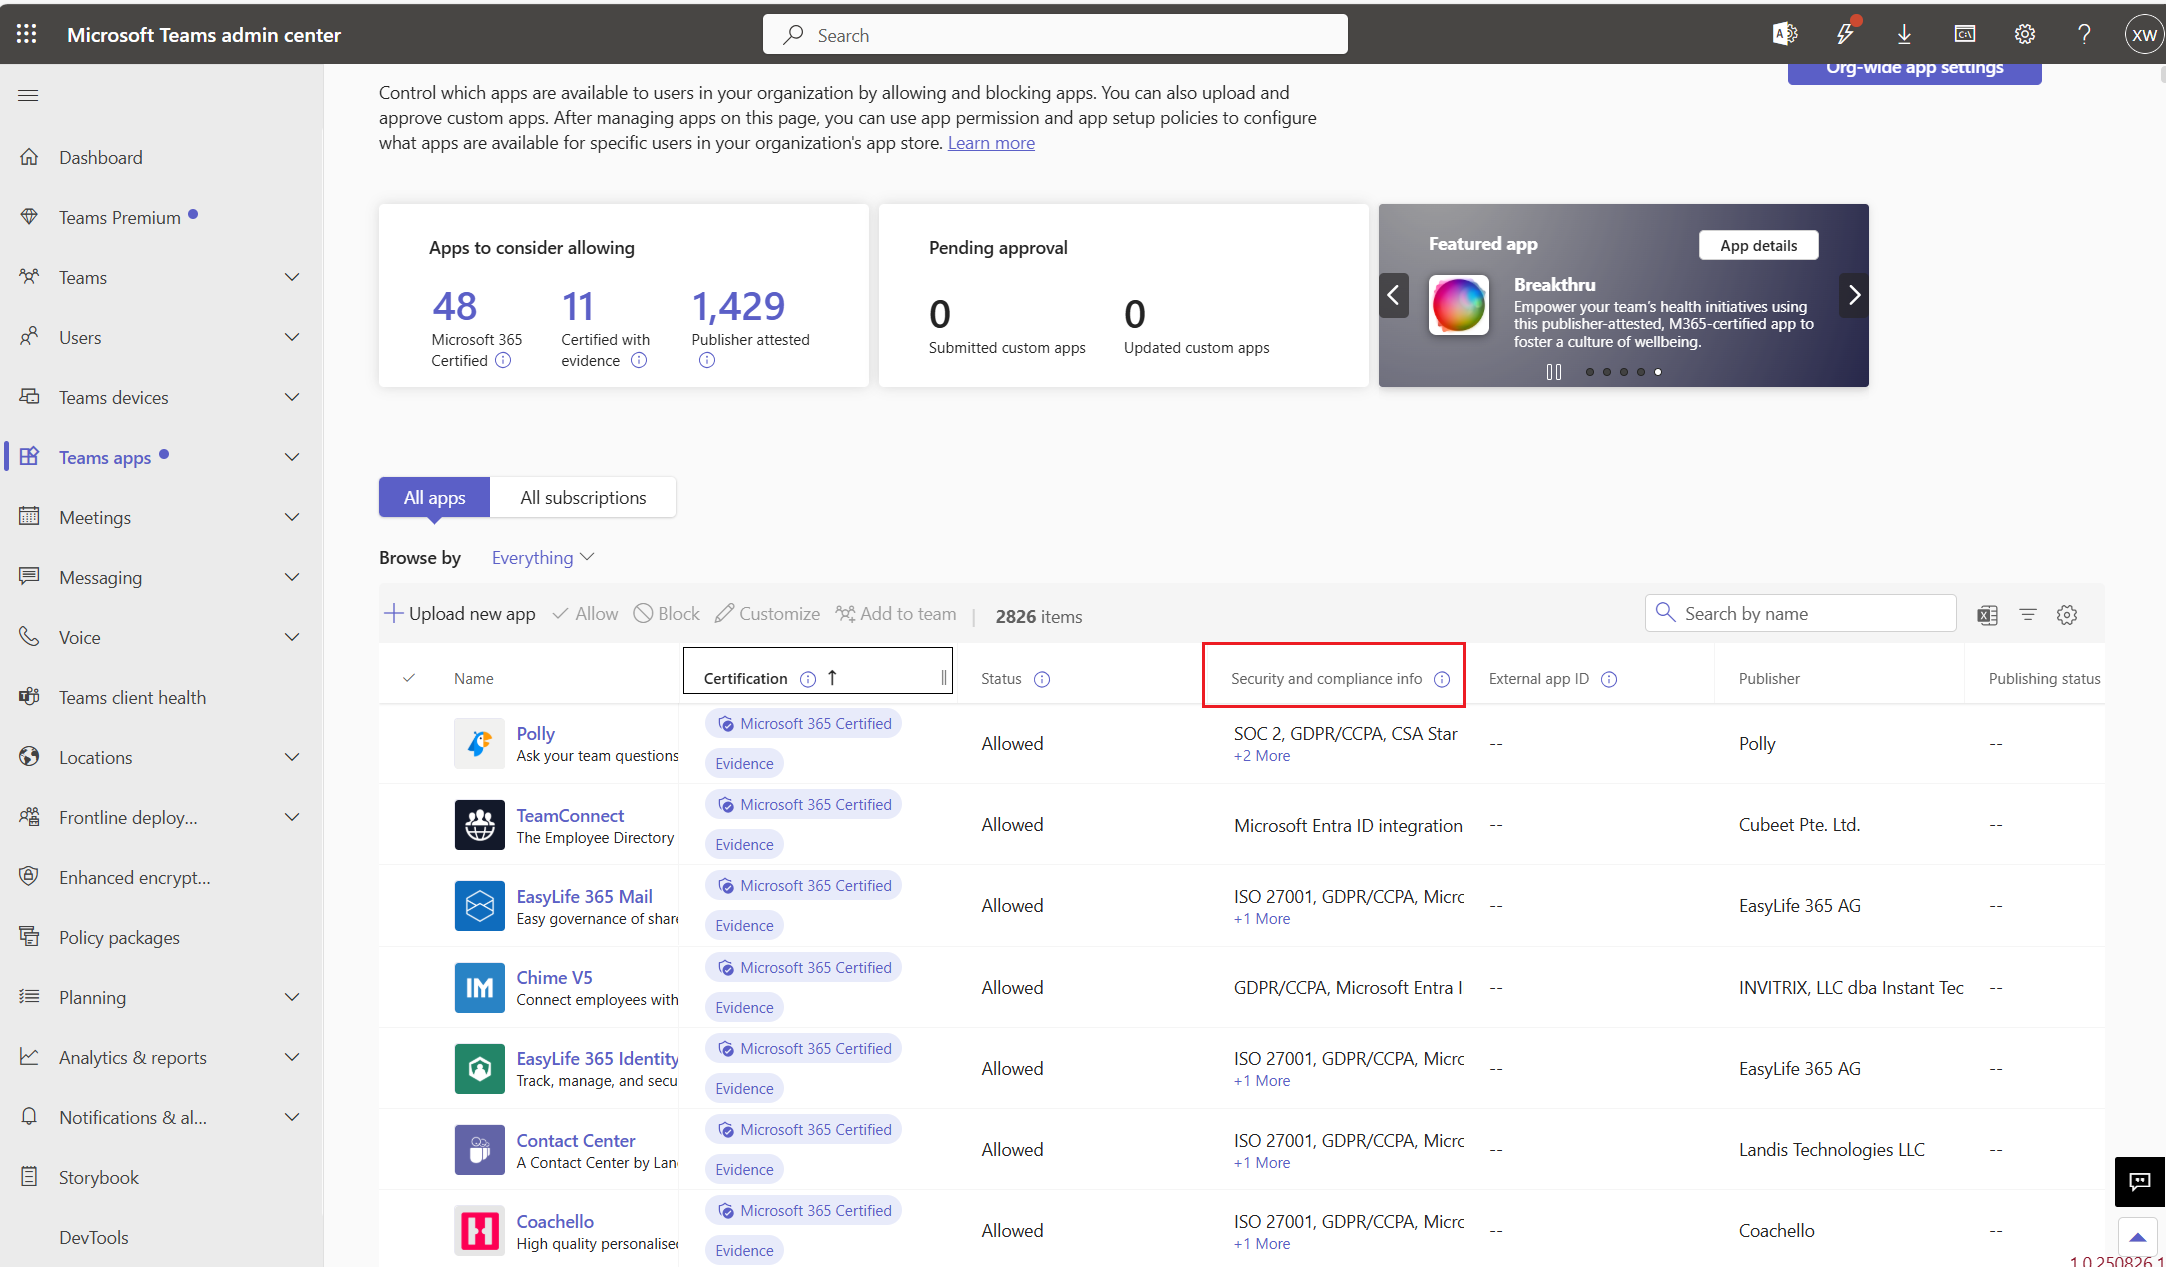Open the help question mark icon
This screenshot has height=1267, width=2166.
pos(2084,33)
